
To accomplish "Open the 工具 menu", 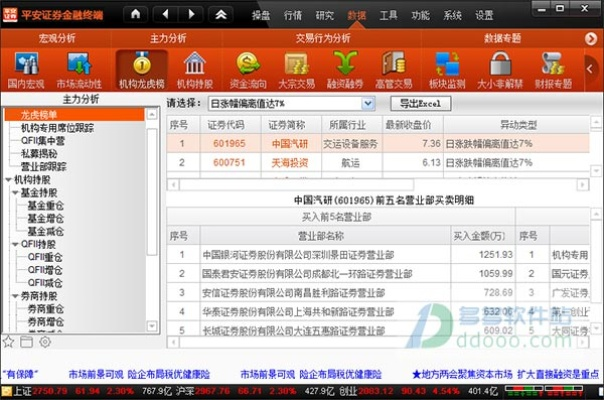I will 388,15.
